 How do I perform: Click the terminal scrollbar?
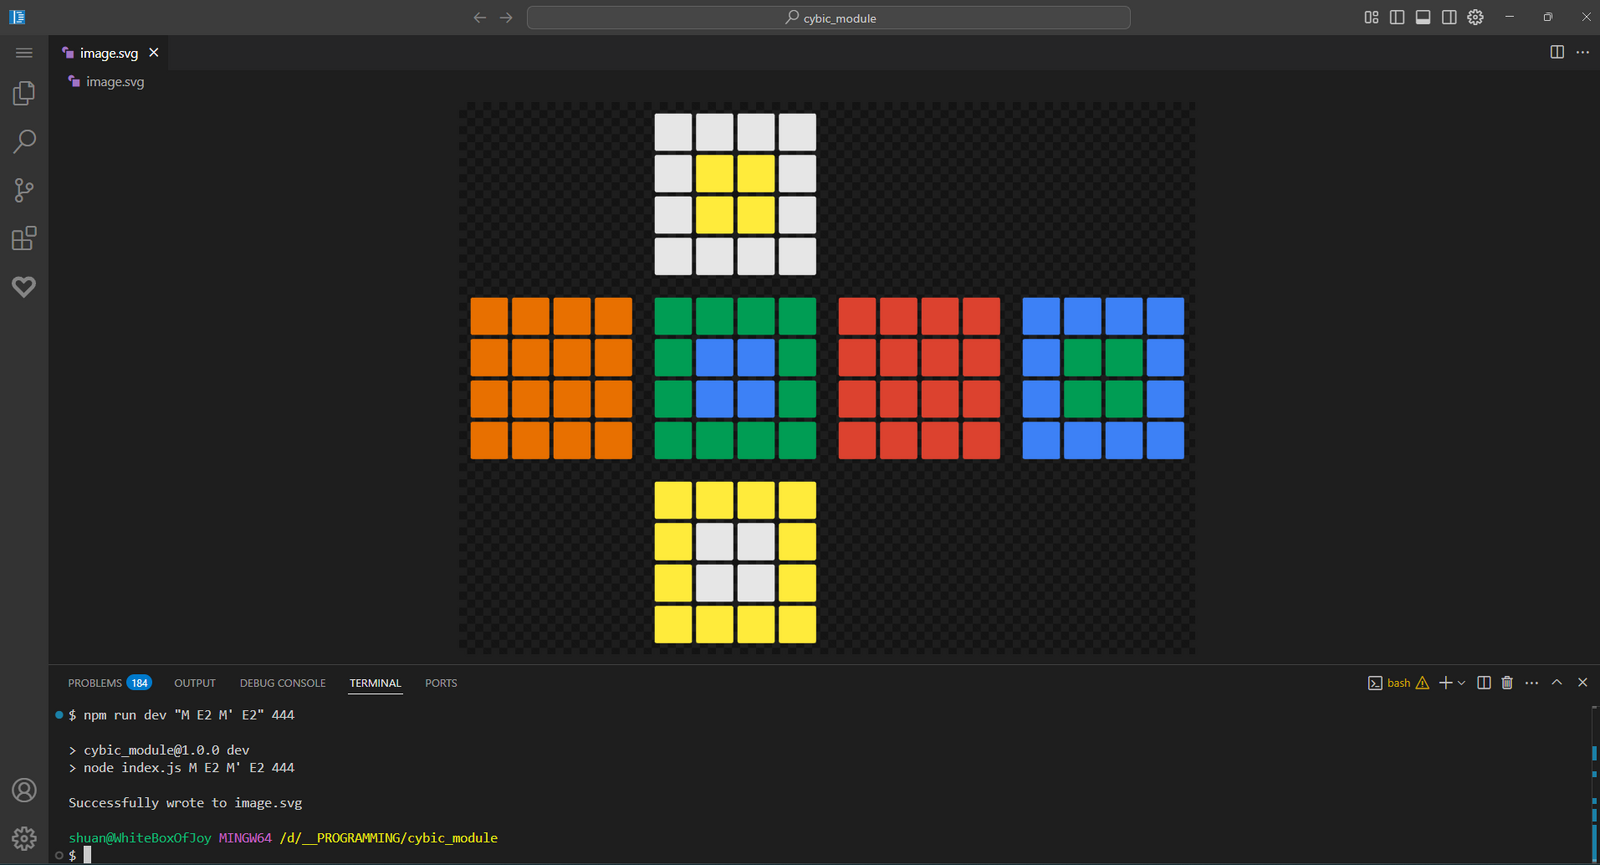pyautogui.click(x=1594, y=784)
